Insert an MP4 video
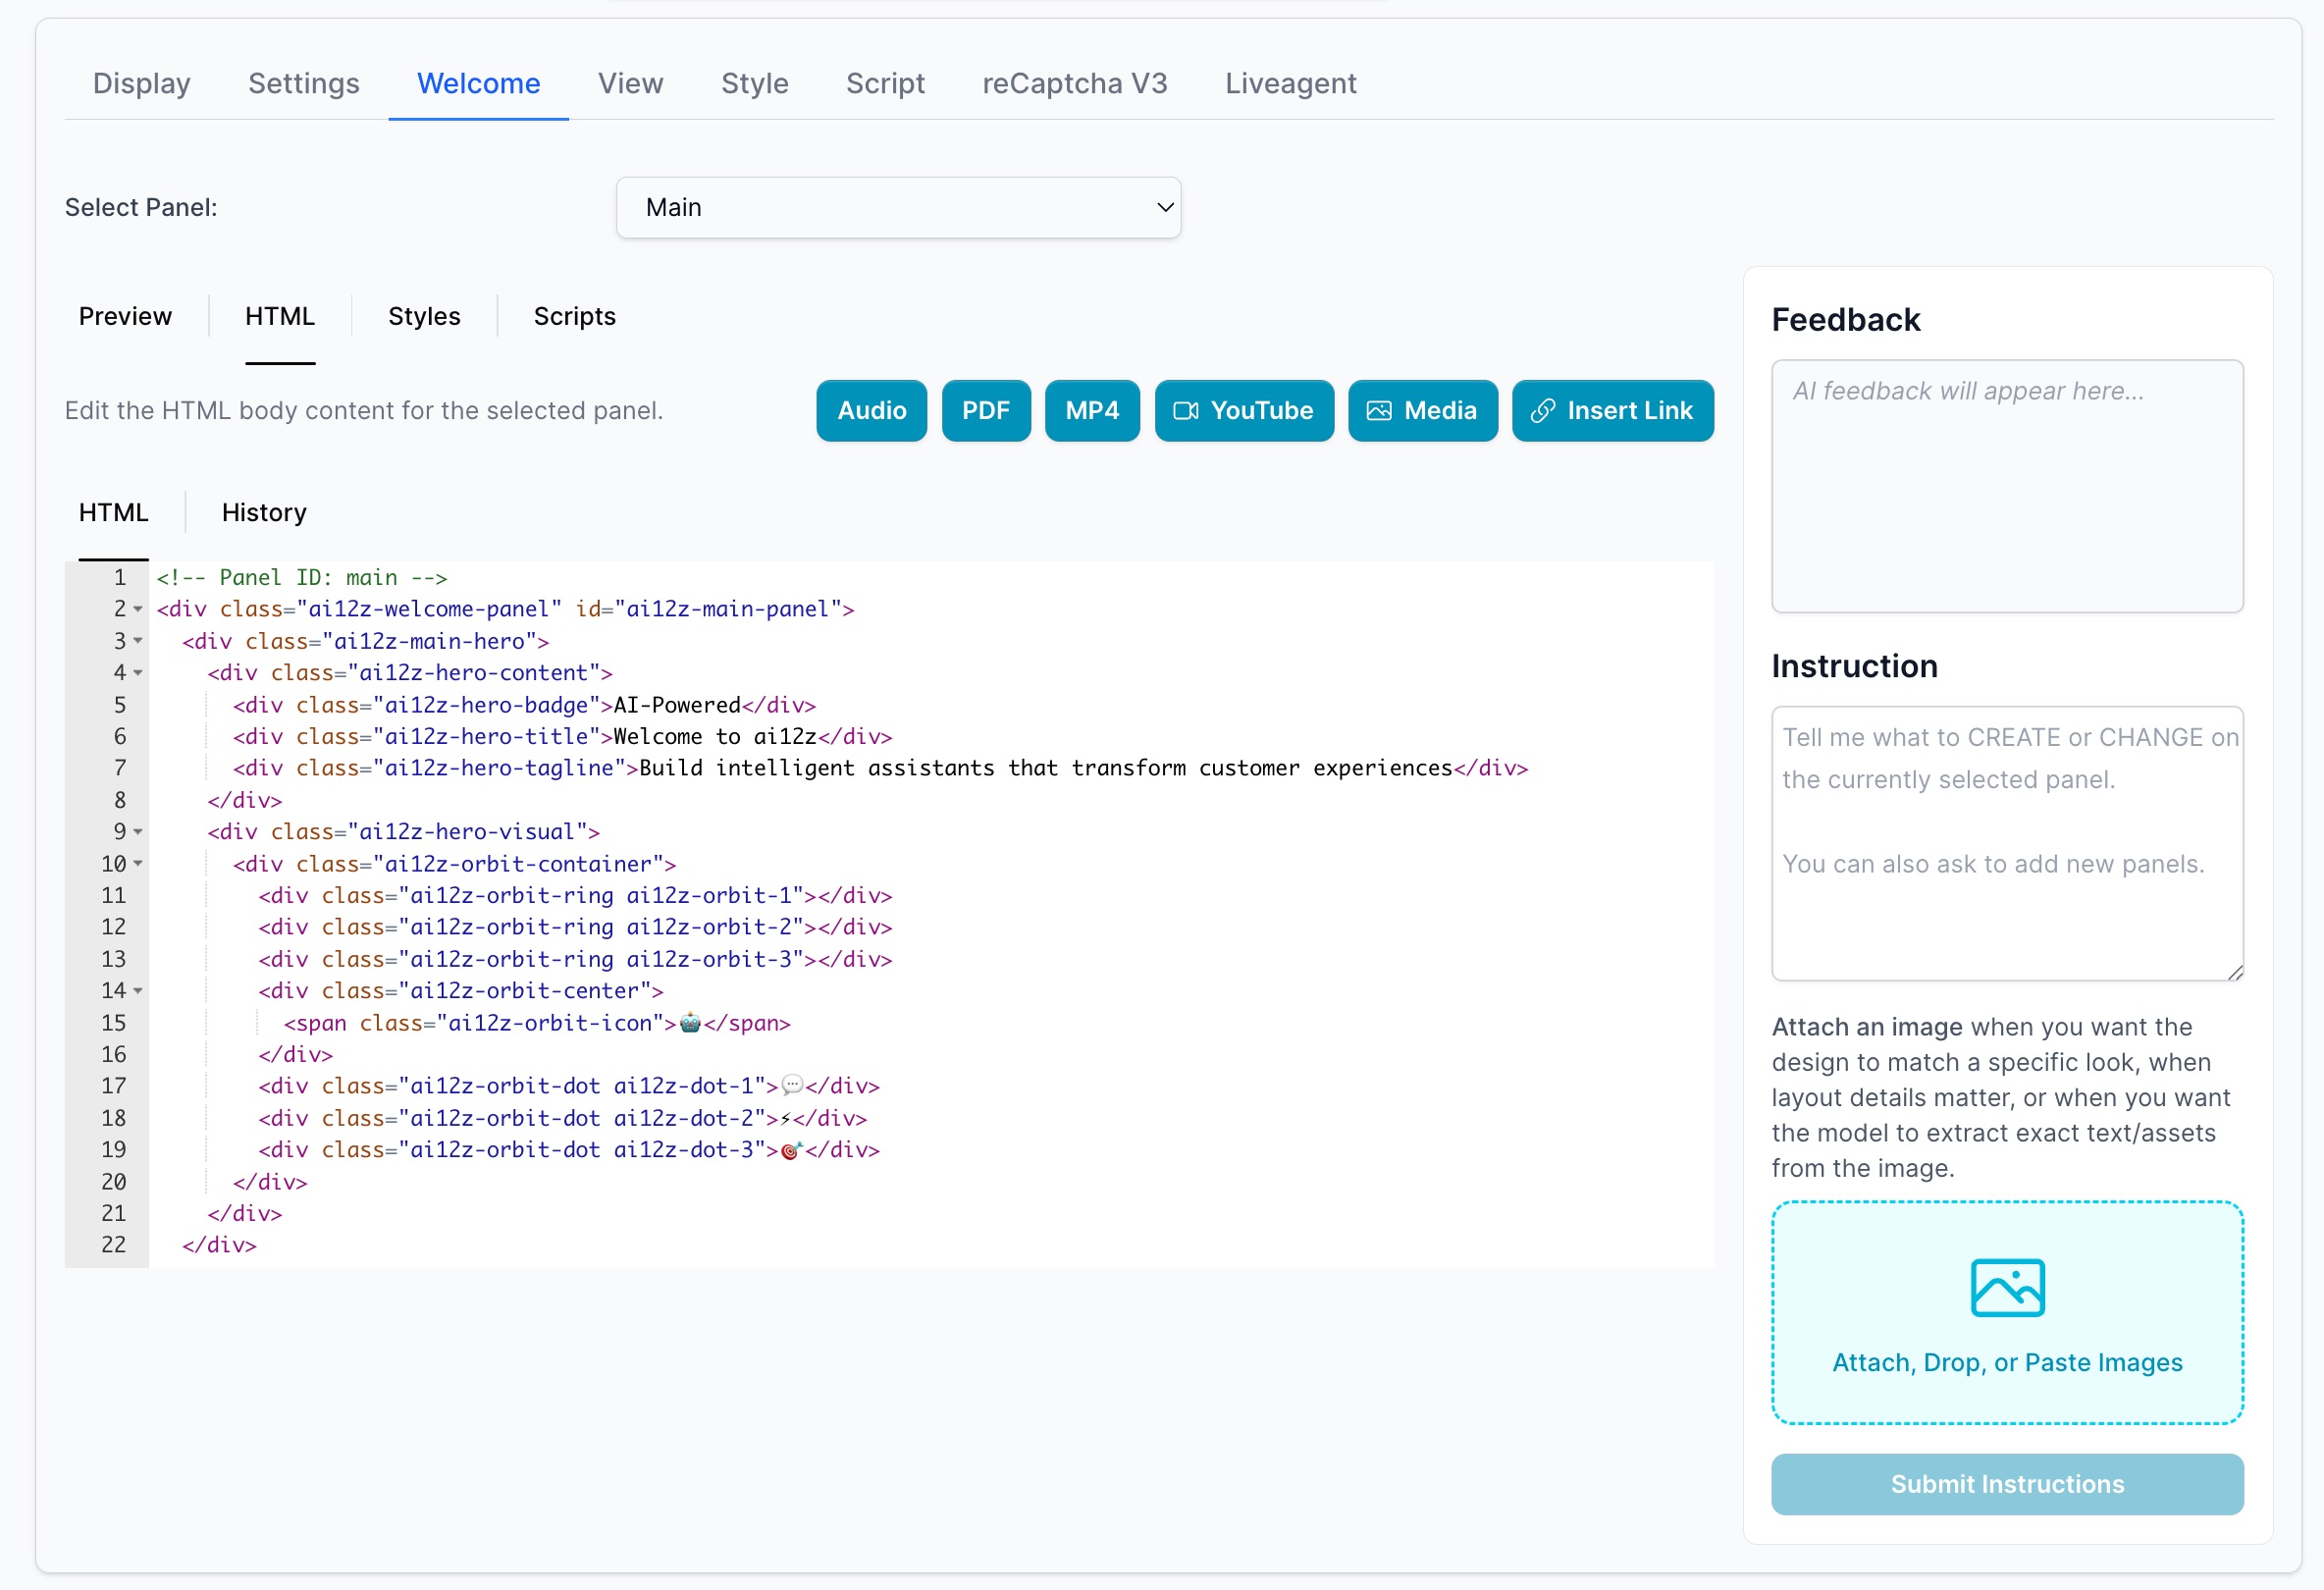2324x1590 pixels. pos(1091,410)
